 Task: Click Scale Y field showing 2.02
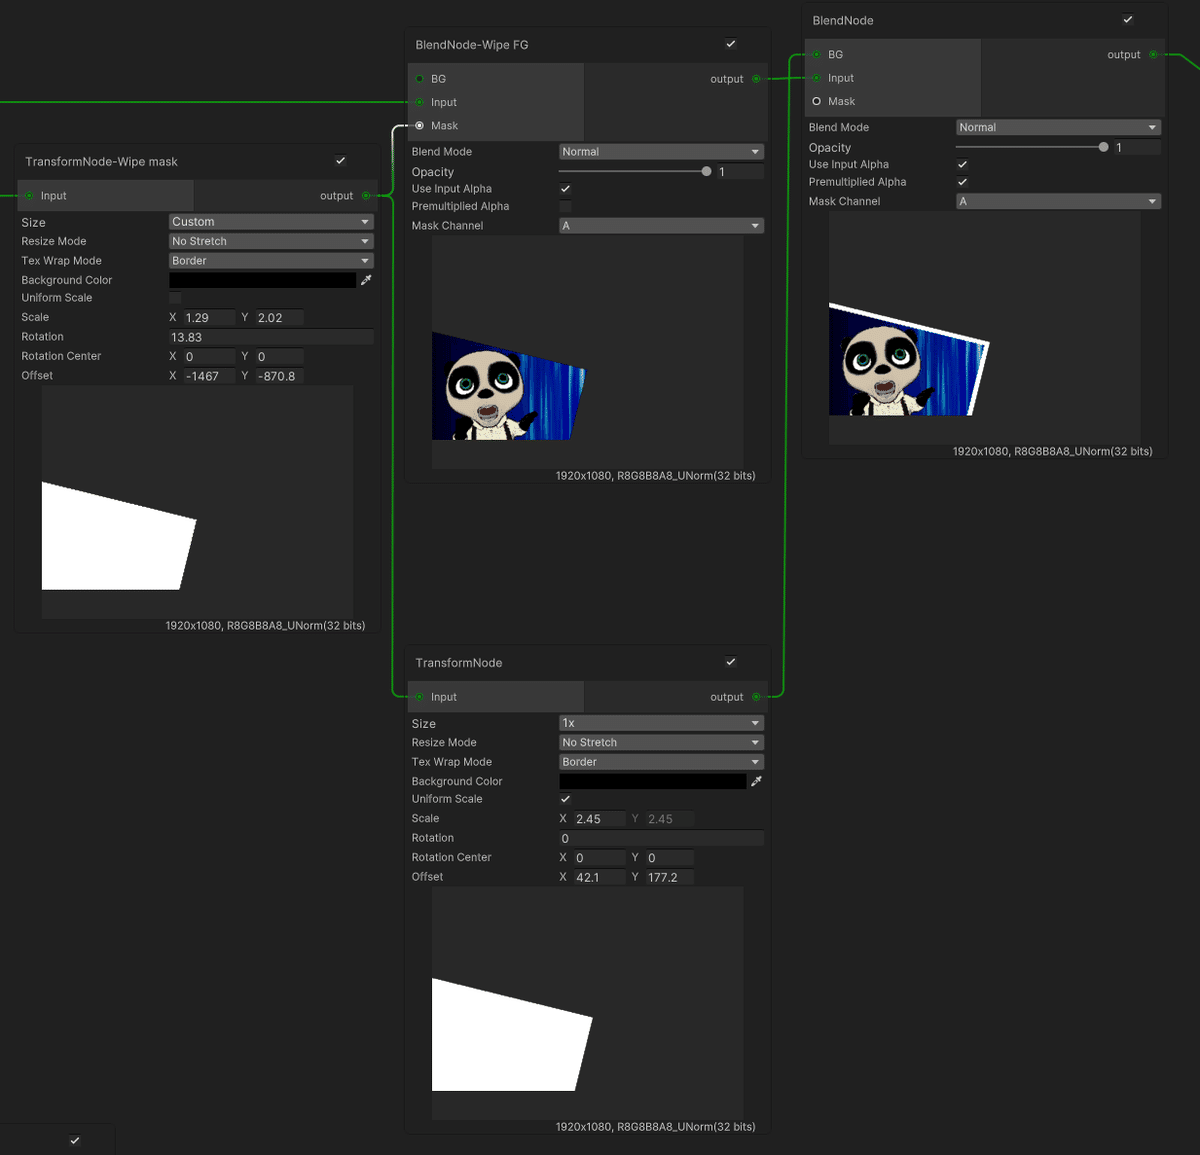coord(280,318)
